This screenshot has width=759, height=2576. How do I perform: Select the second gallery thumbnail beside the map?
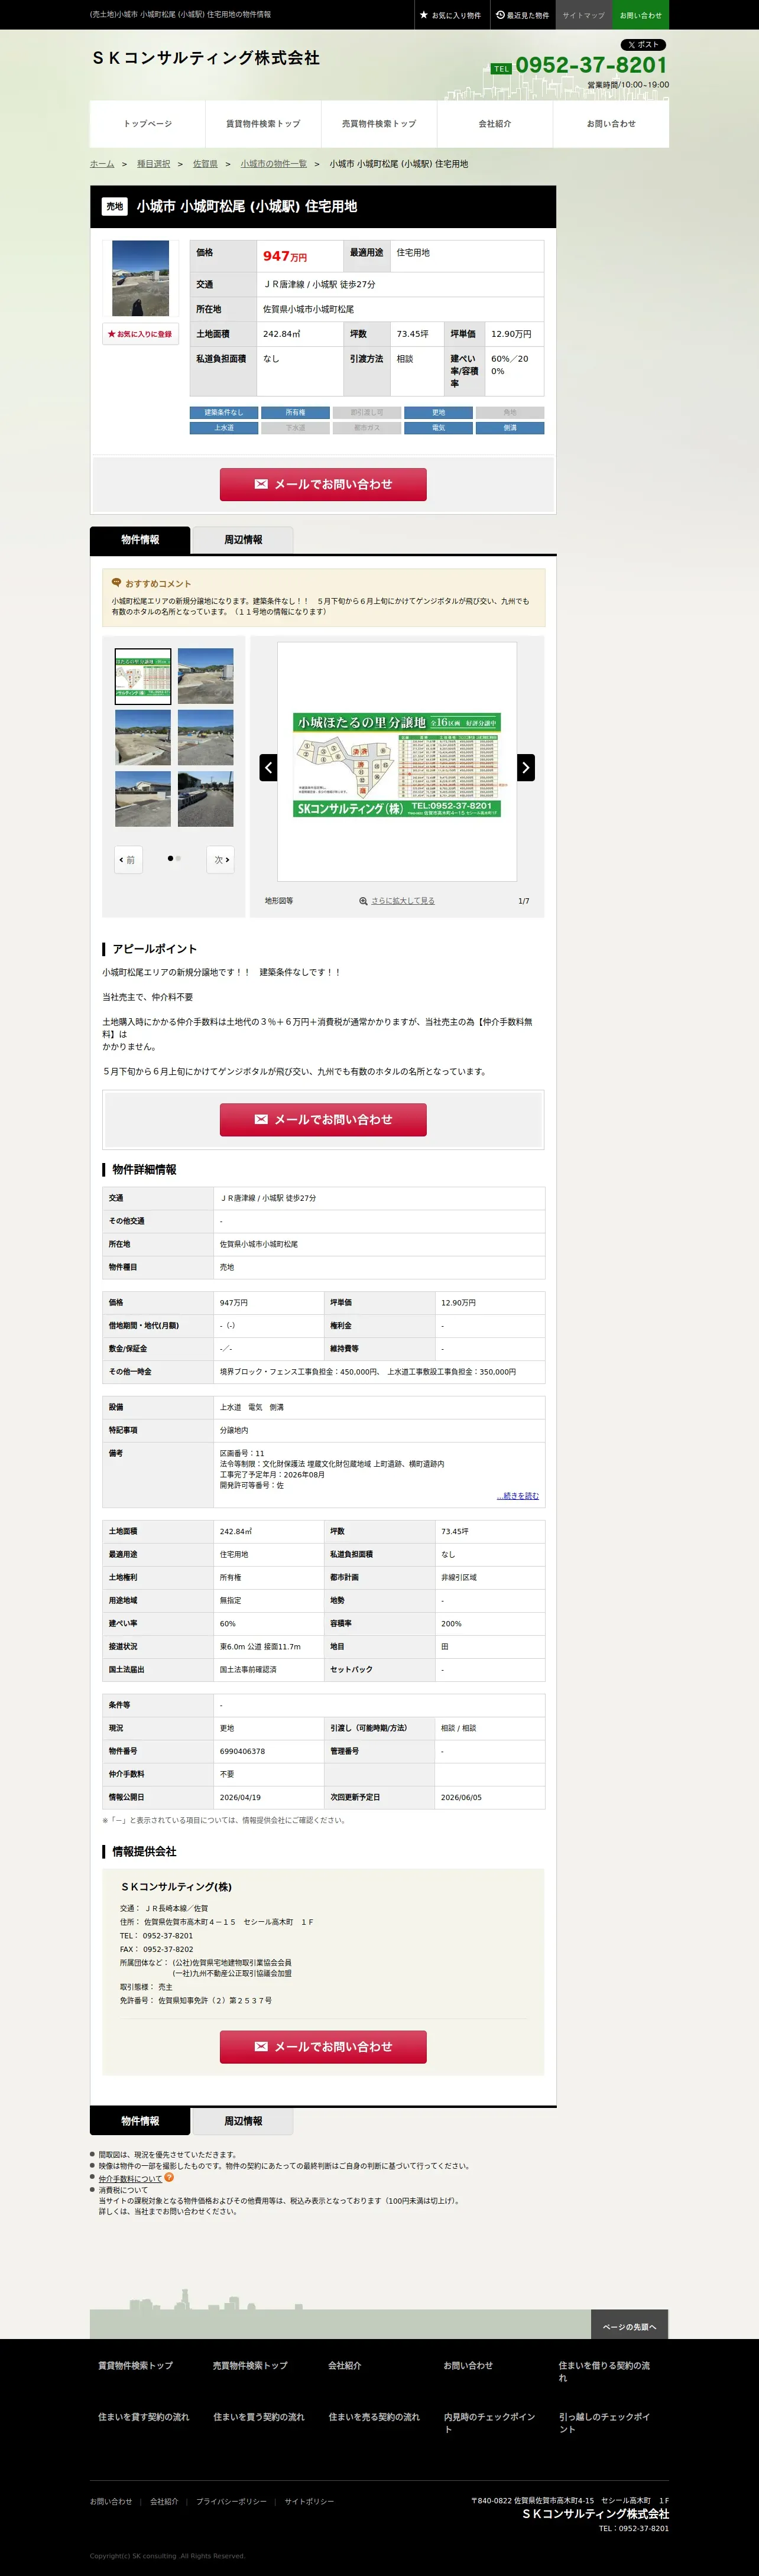[x=205, y=676]
